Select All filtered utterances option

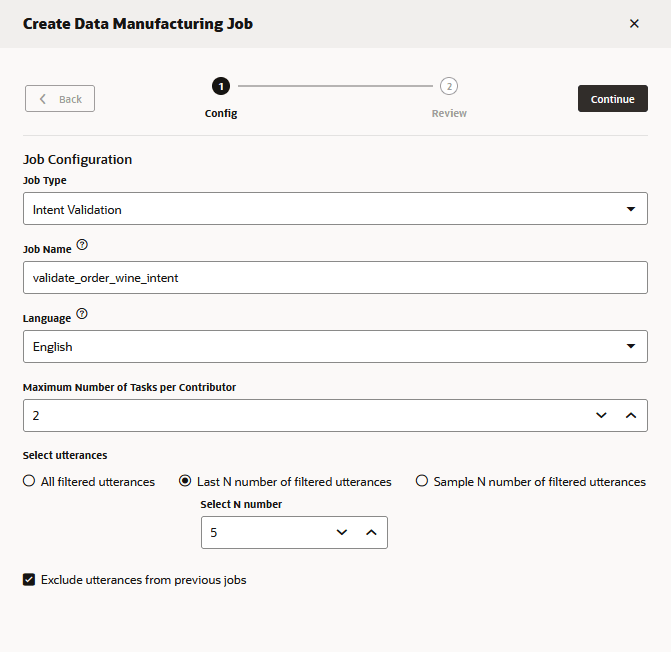[x=29, y=481]
